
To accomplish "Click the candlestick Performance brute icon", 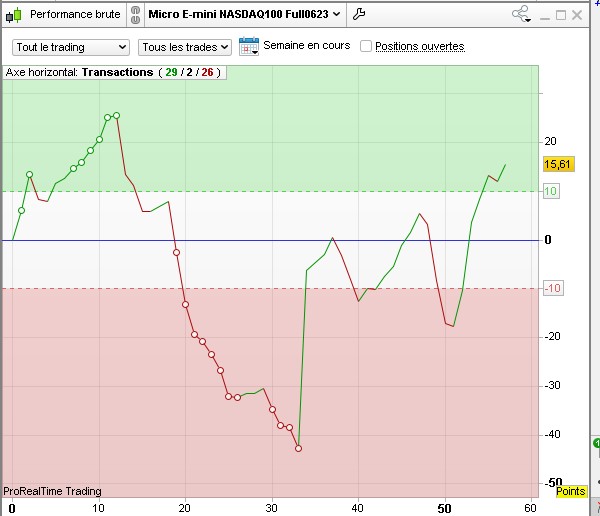I will click(13, 15).
